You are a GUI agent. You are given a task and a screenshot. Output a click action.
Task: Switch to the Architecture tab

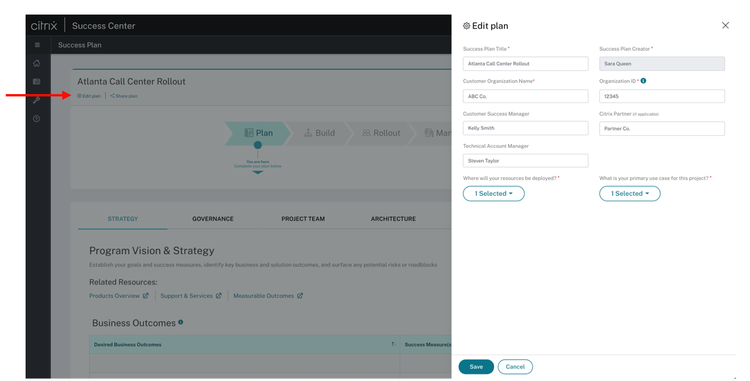393,218
